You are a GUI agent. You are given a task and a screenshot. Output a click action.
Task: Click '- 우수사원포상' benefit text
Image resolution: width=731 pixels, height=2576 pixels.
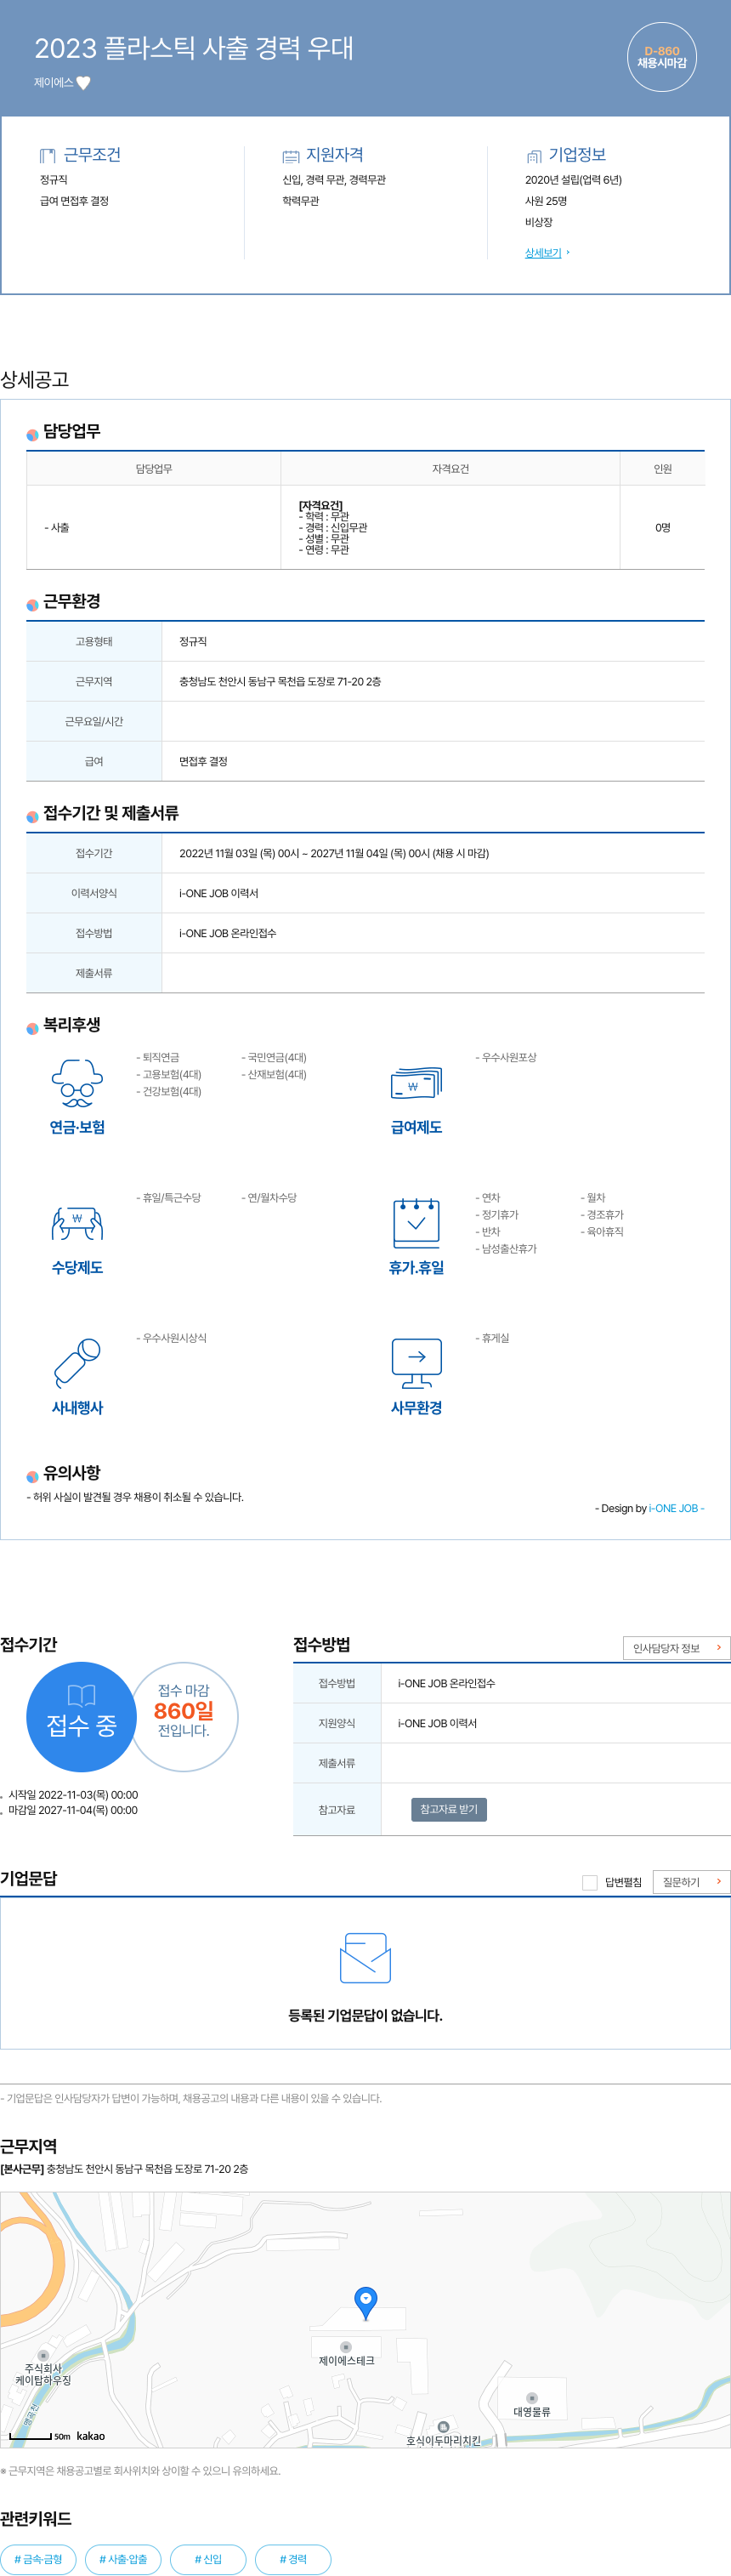[x=506, y=1057]
